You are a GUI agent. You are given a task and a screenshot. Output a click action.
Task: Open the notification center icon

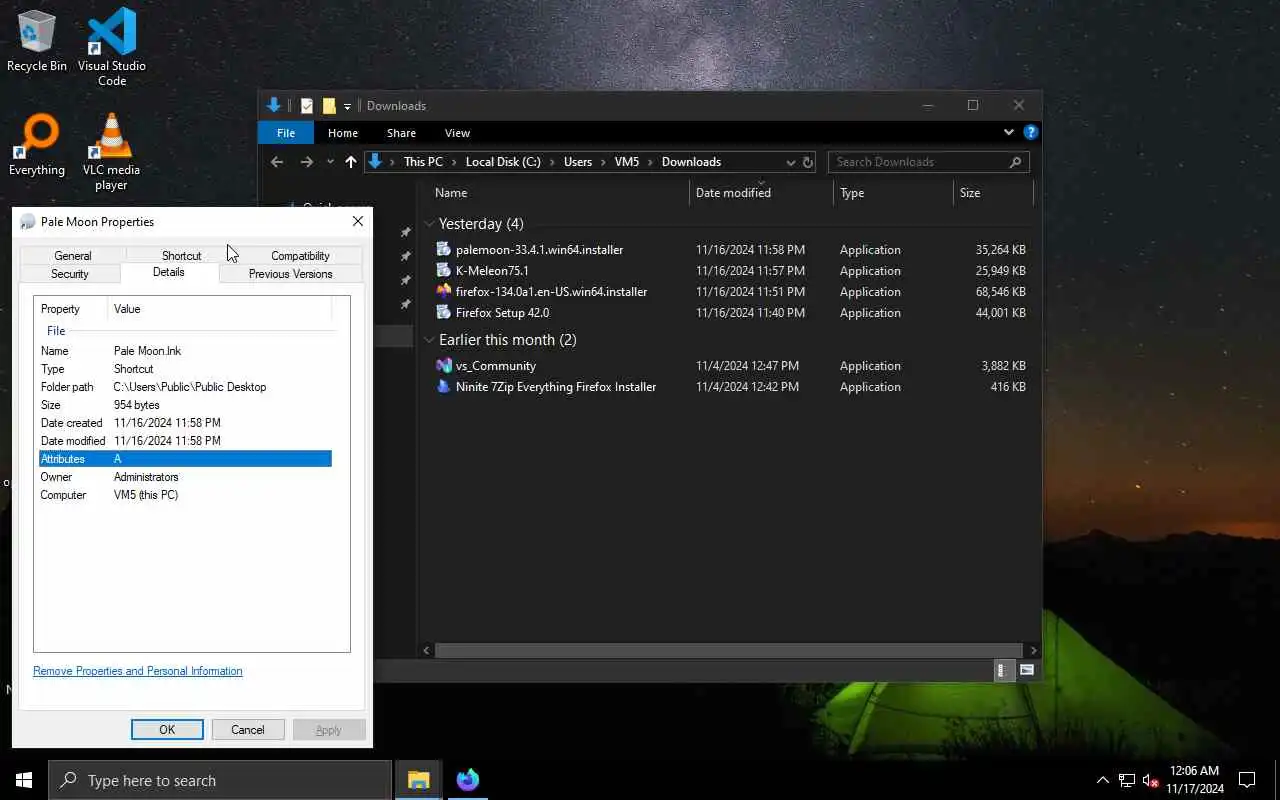(1247, 780)
